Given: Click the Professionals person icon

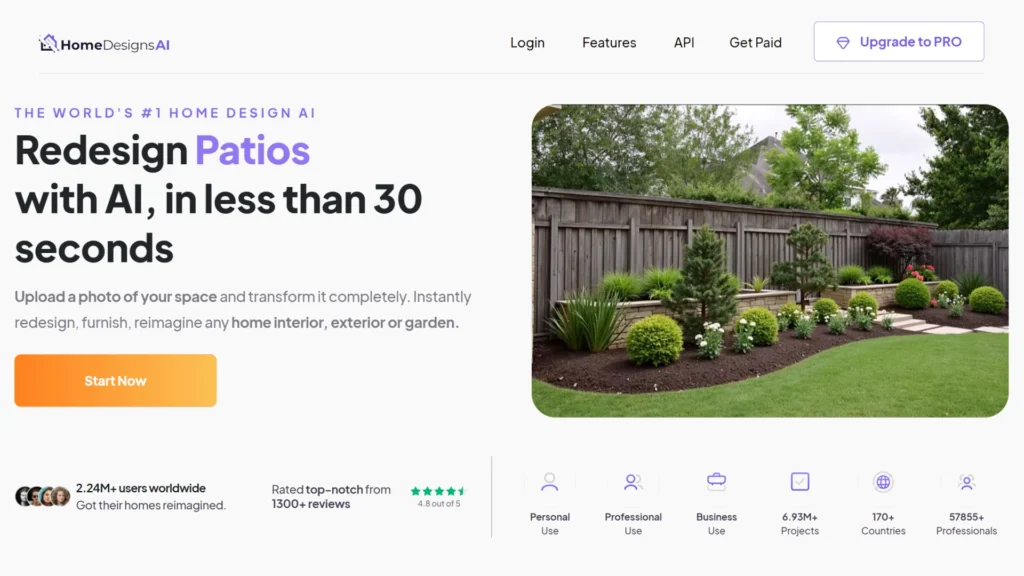Looking at the screenshot, I should pos(967,482).
